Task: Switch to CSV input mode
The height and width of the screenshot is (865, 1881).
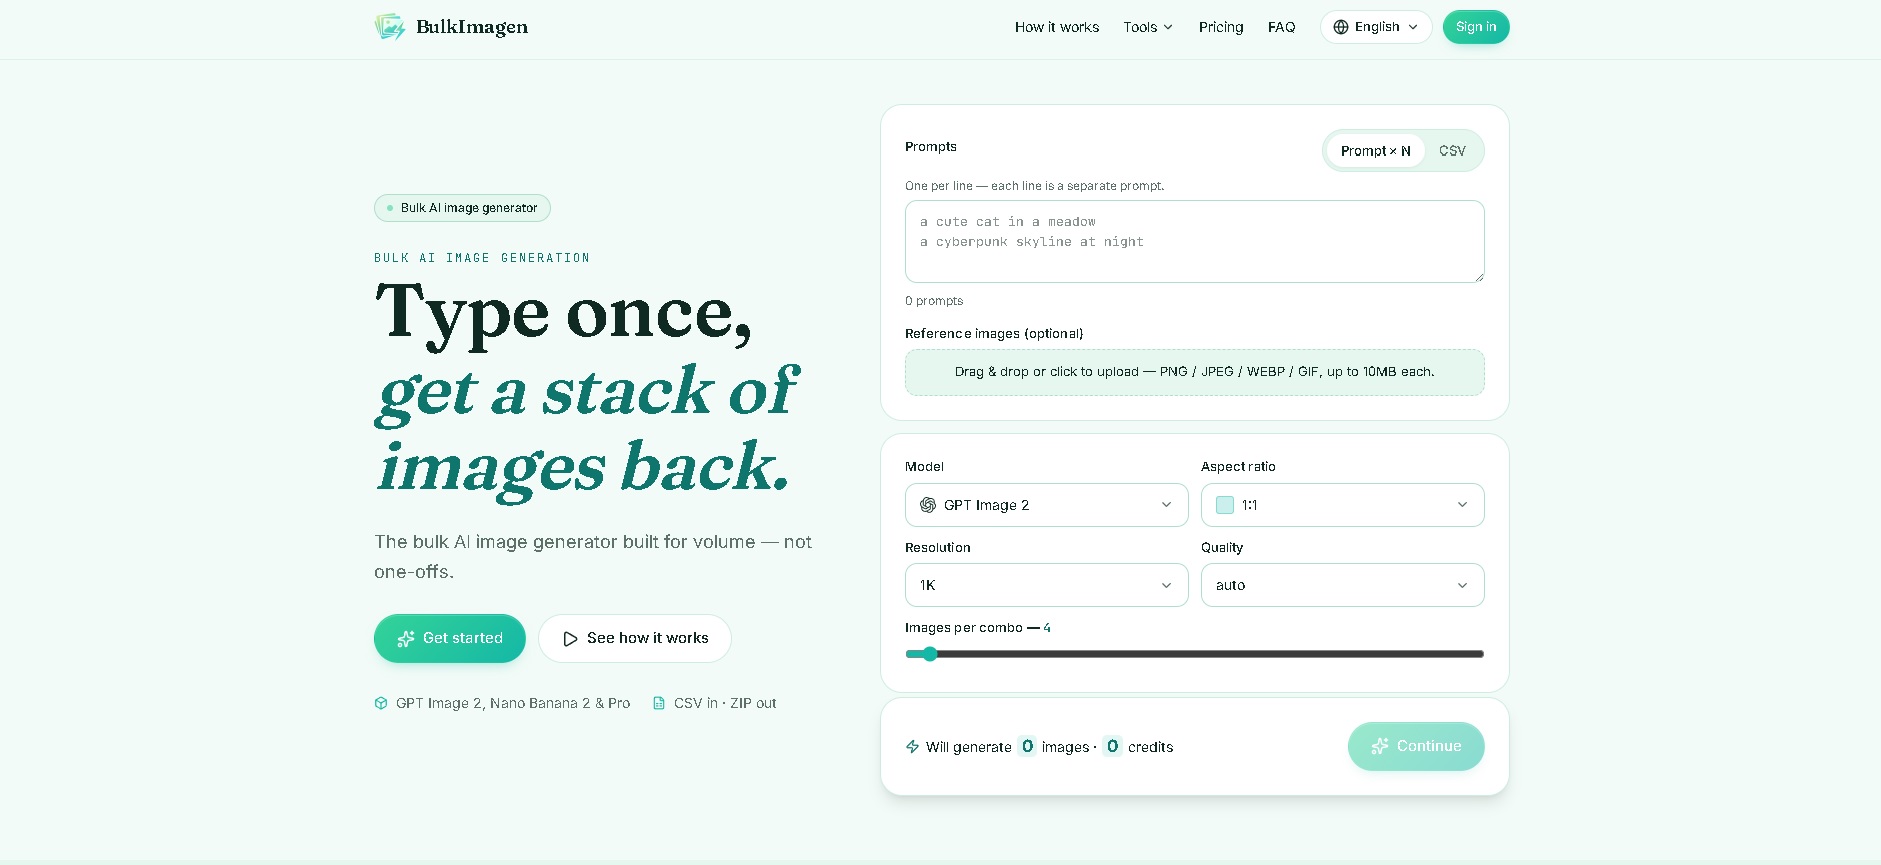Action: [x=1452, y=151]
